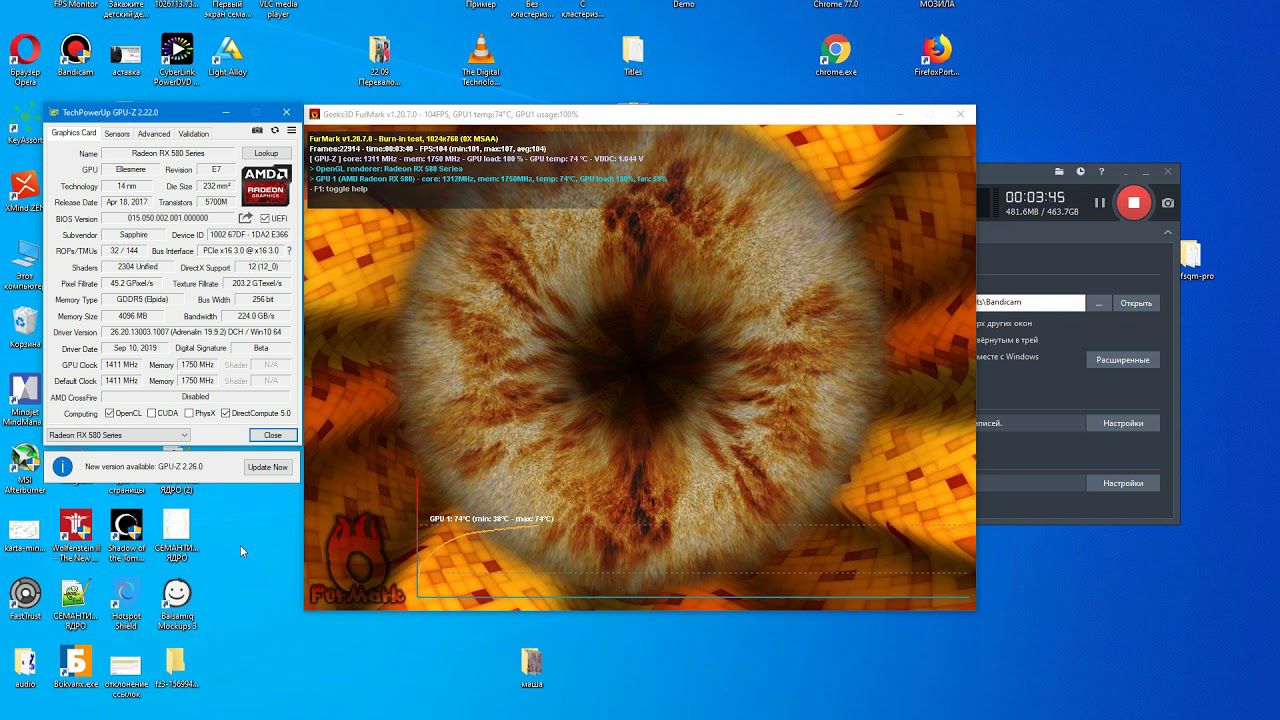Select XMind ZEN desktop icon
This screenshot has width=1280, height=720.
pos(24,192)
